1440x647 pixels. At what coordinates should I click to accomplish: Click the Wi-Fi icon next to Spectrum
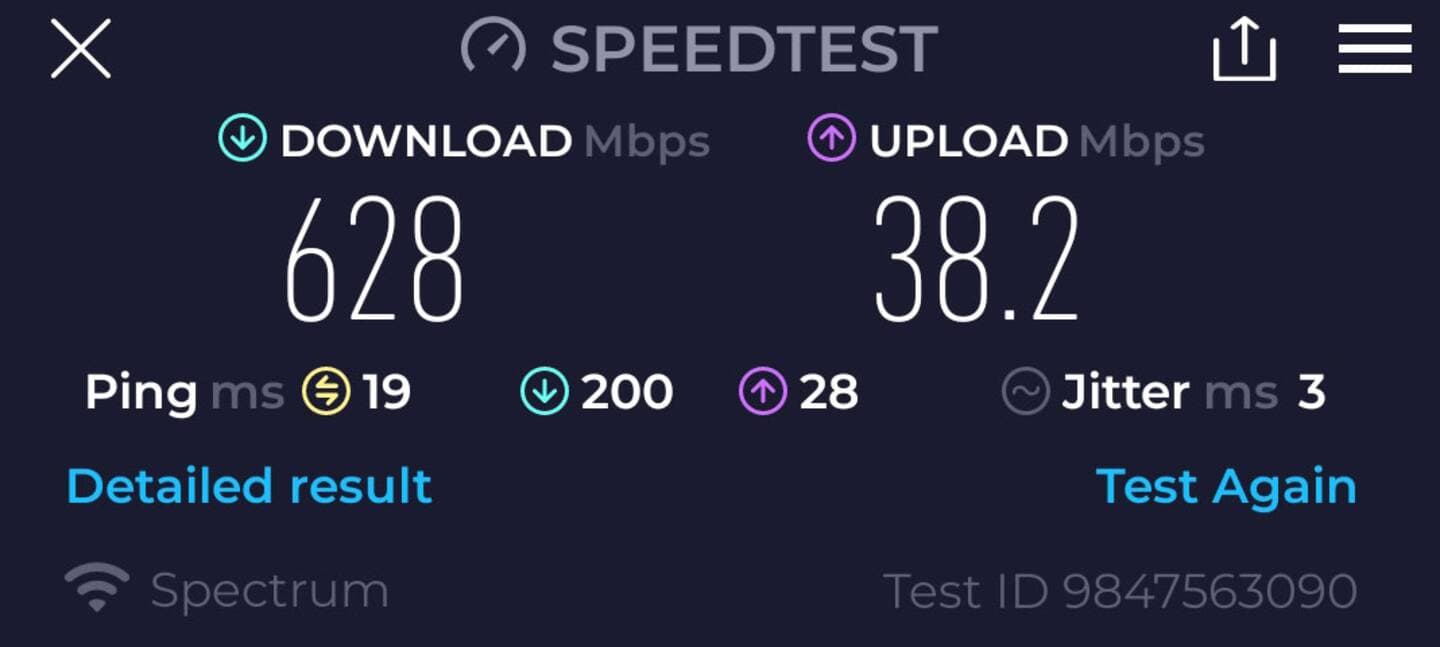[97, 588]
